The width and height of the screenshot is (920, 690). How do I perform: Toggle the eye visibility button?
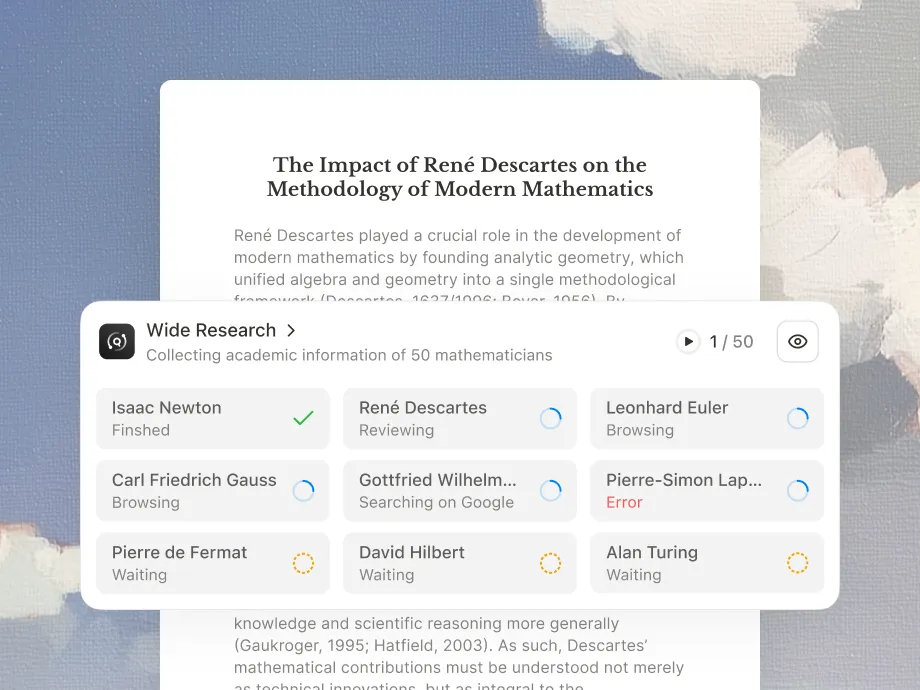[797, 341]
